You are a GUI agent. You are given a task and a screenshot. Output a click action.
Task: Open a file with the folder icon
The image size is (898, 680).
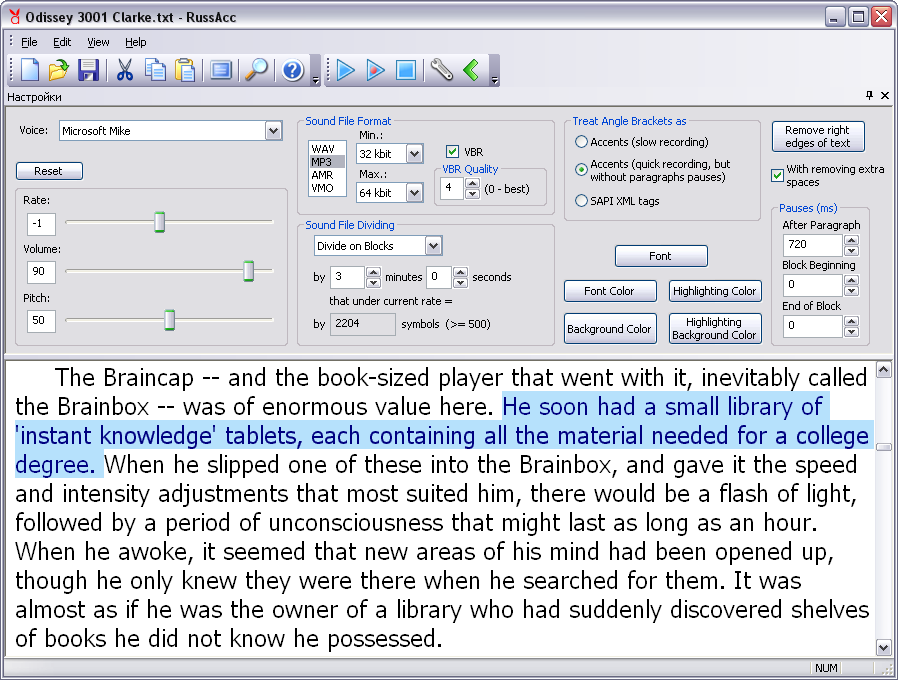coord(59,70)
